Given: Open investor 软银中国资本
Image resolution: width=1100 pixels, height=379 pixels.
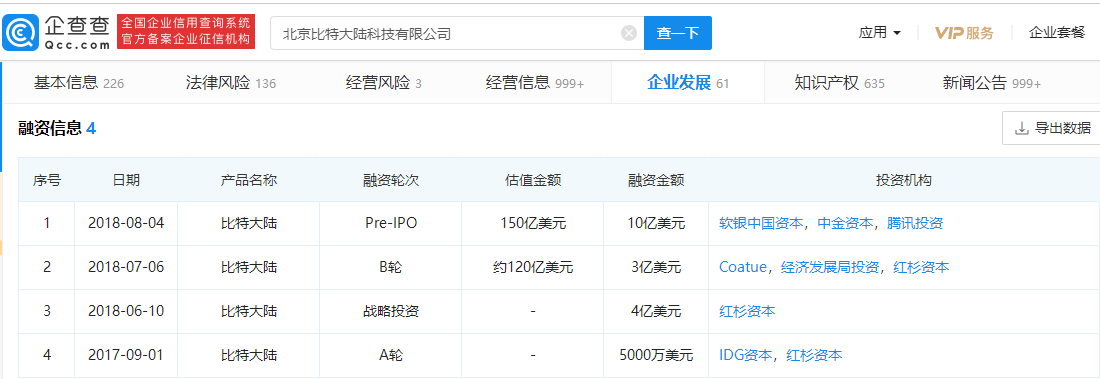Looking at the screenshot, I should tap(761, 223).
